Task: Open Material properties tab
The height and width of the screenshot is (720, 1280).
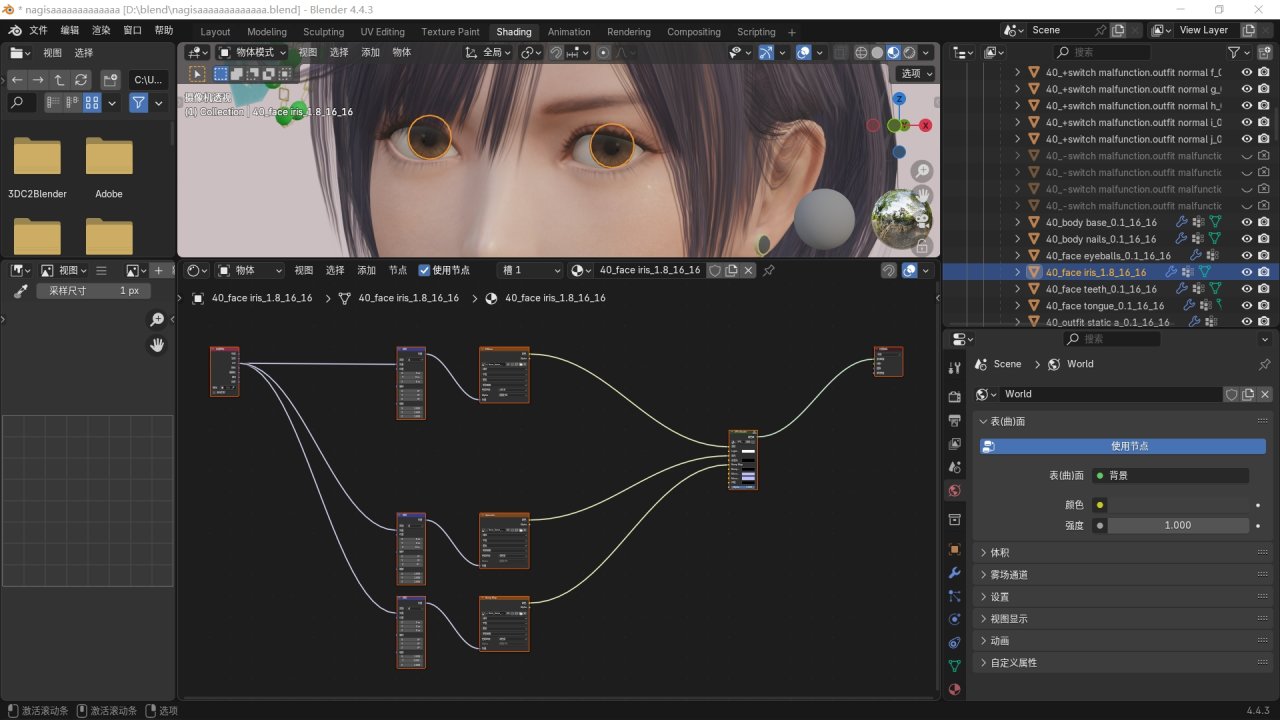Action: pyautogui.click(x=954, y=689)
